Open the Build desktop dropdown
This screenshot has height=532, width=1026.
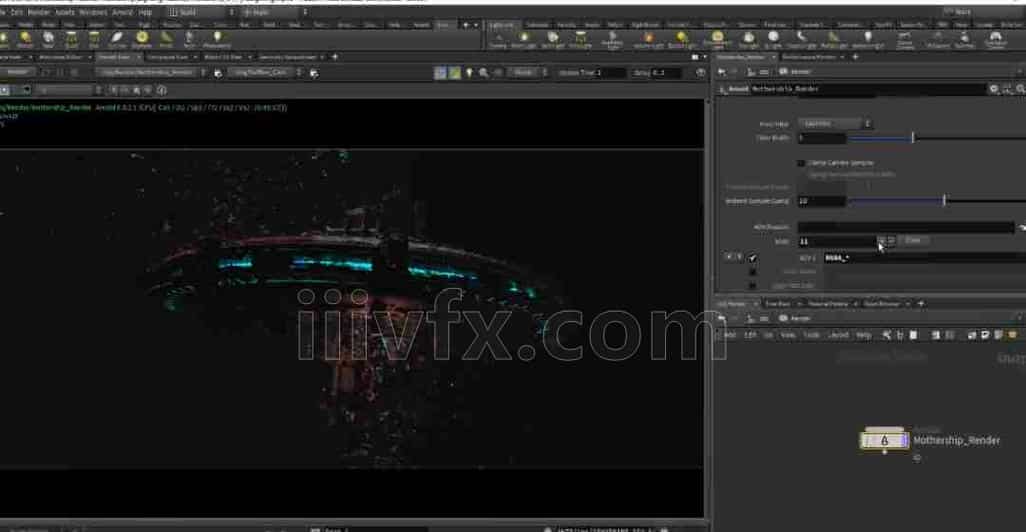point(203,12)
